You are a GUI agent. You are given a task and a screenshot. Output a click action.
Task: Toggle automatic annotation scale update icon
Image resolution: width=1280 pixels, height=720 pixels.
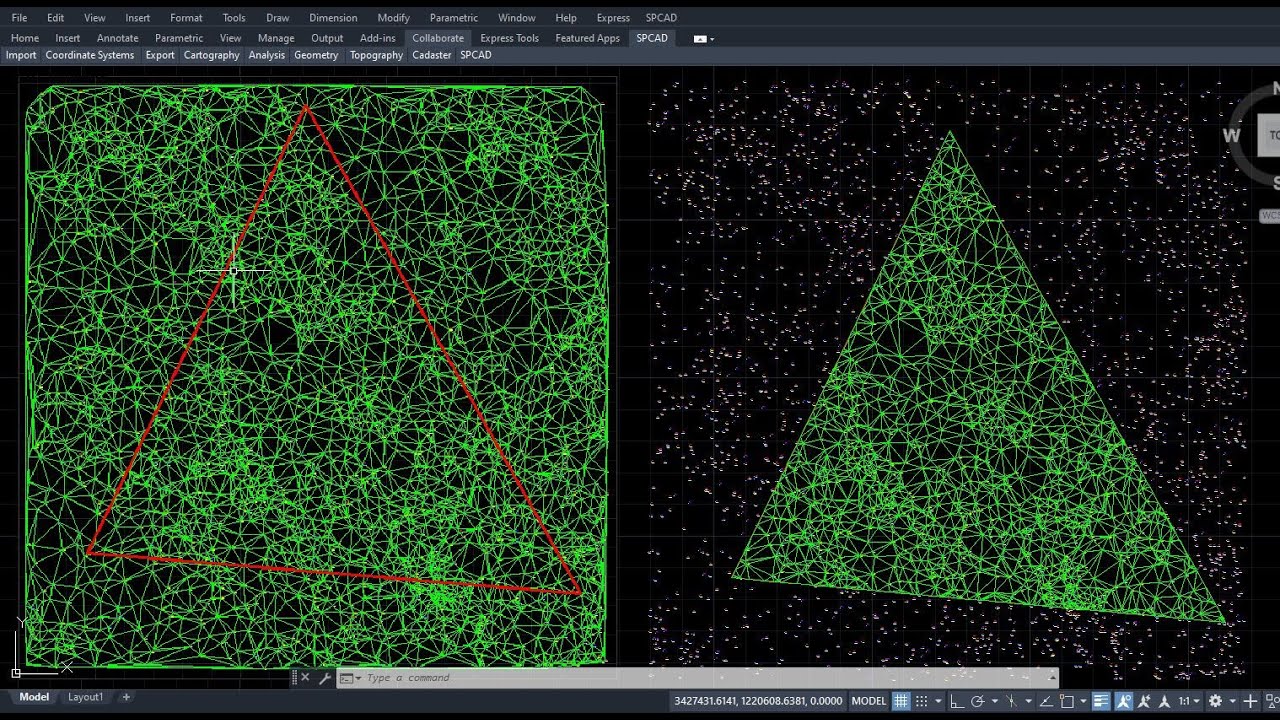(x=1144, y=701)
